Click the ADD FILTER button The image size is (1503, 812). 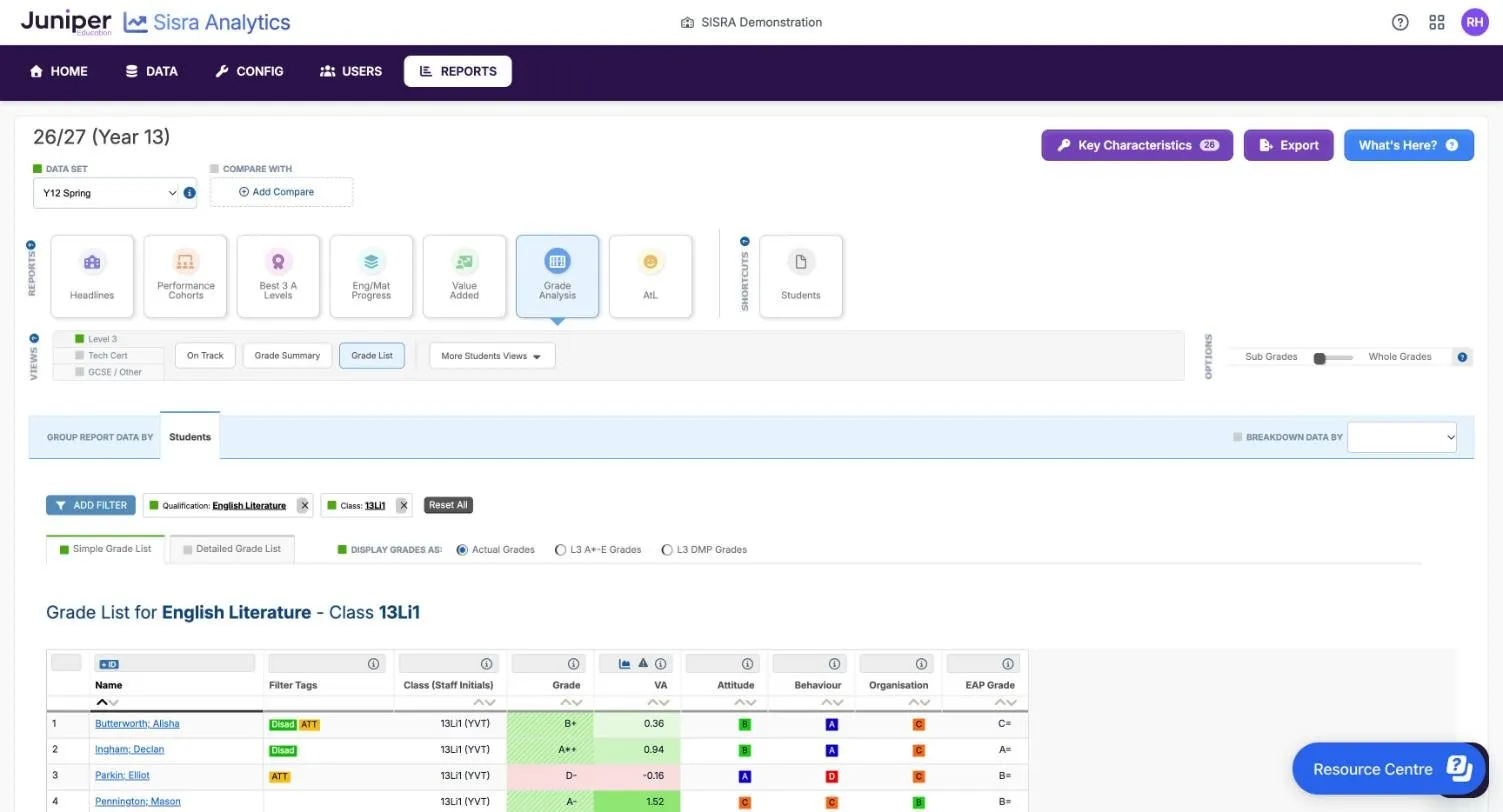91,505
